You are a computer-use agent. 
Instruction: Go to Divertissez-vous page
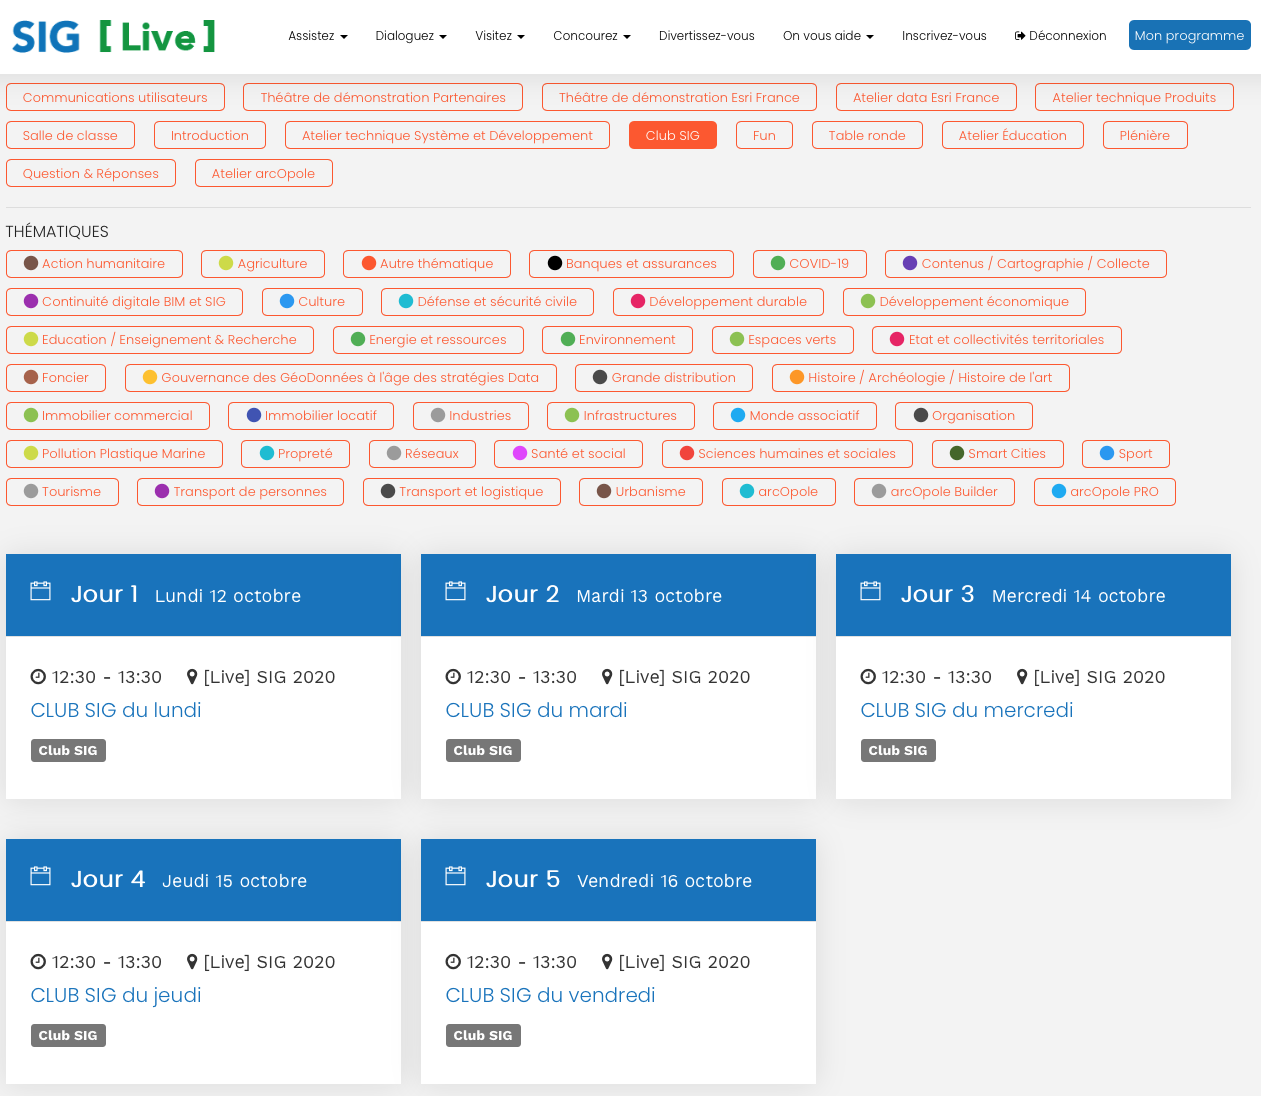[x=707, y=36]
